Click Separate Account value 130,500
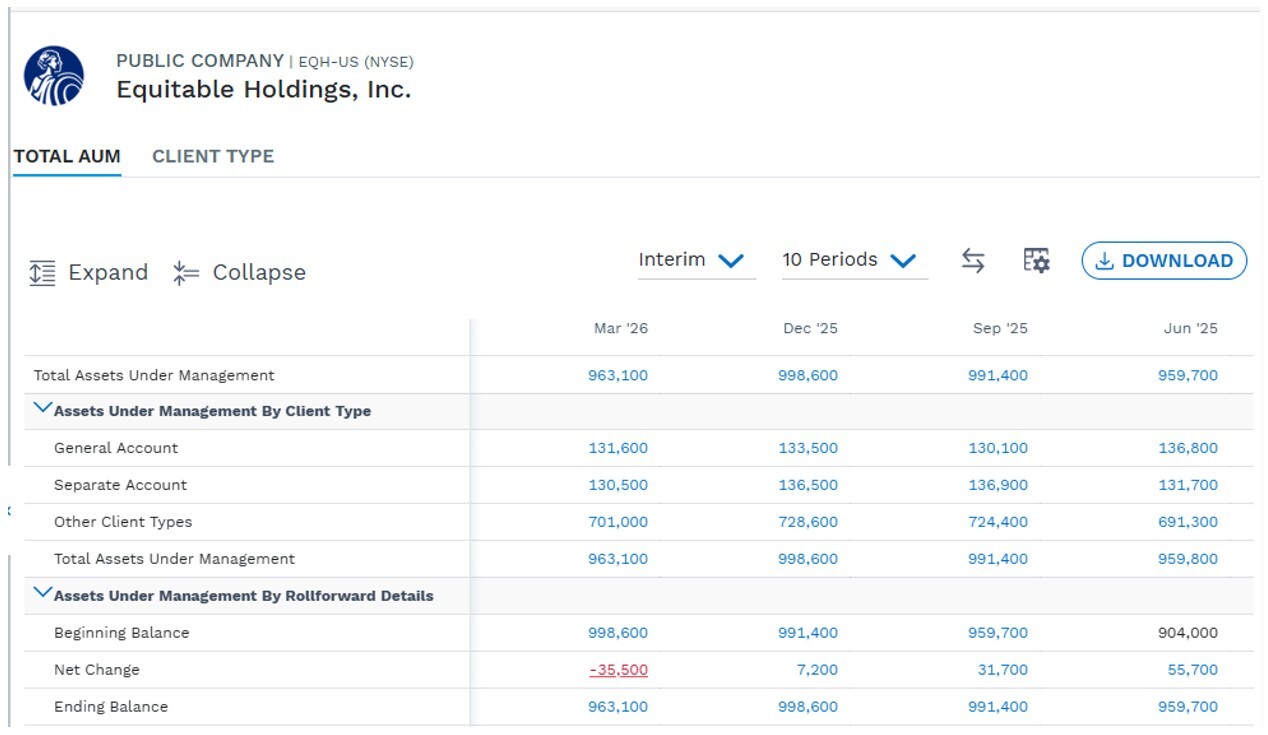 point(618,485)
